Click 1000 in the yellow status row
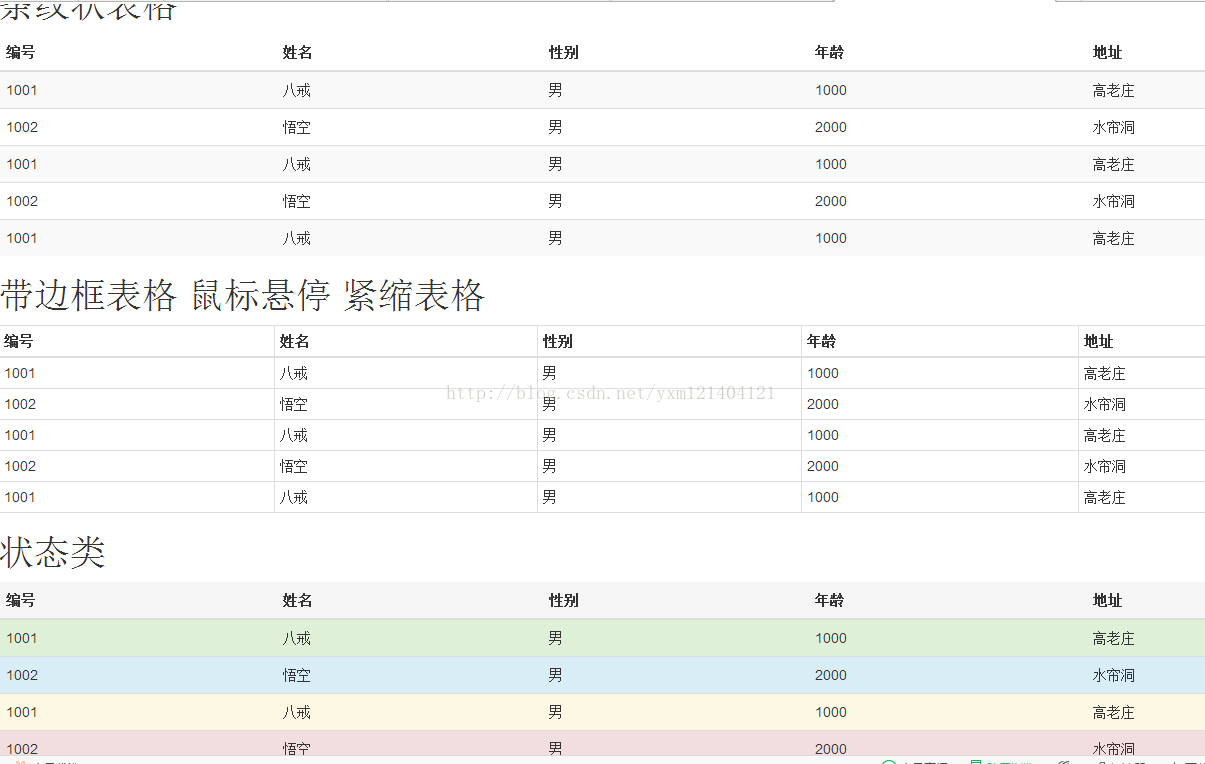Screen dimensions: 1205x764 (x=830, y=713)
